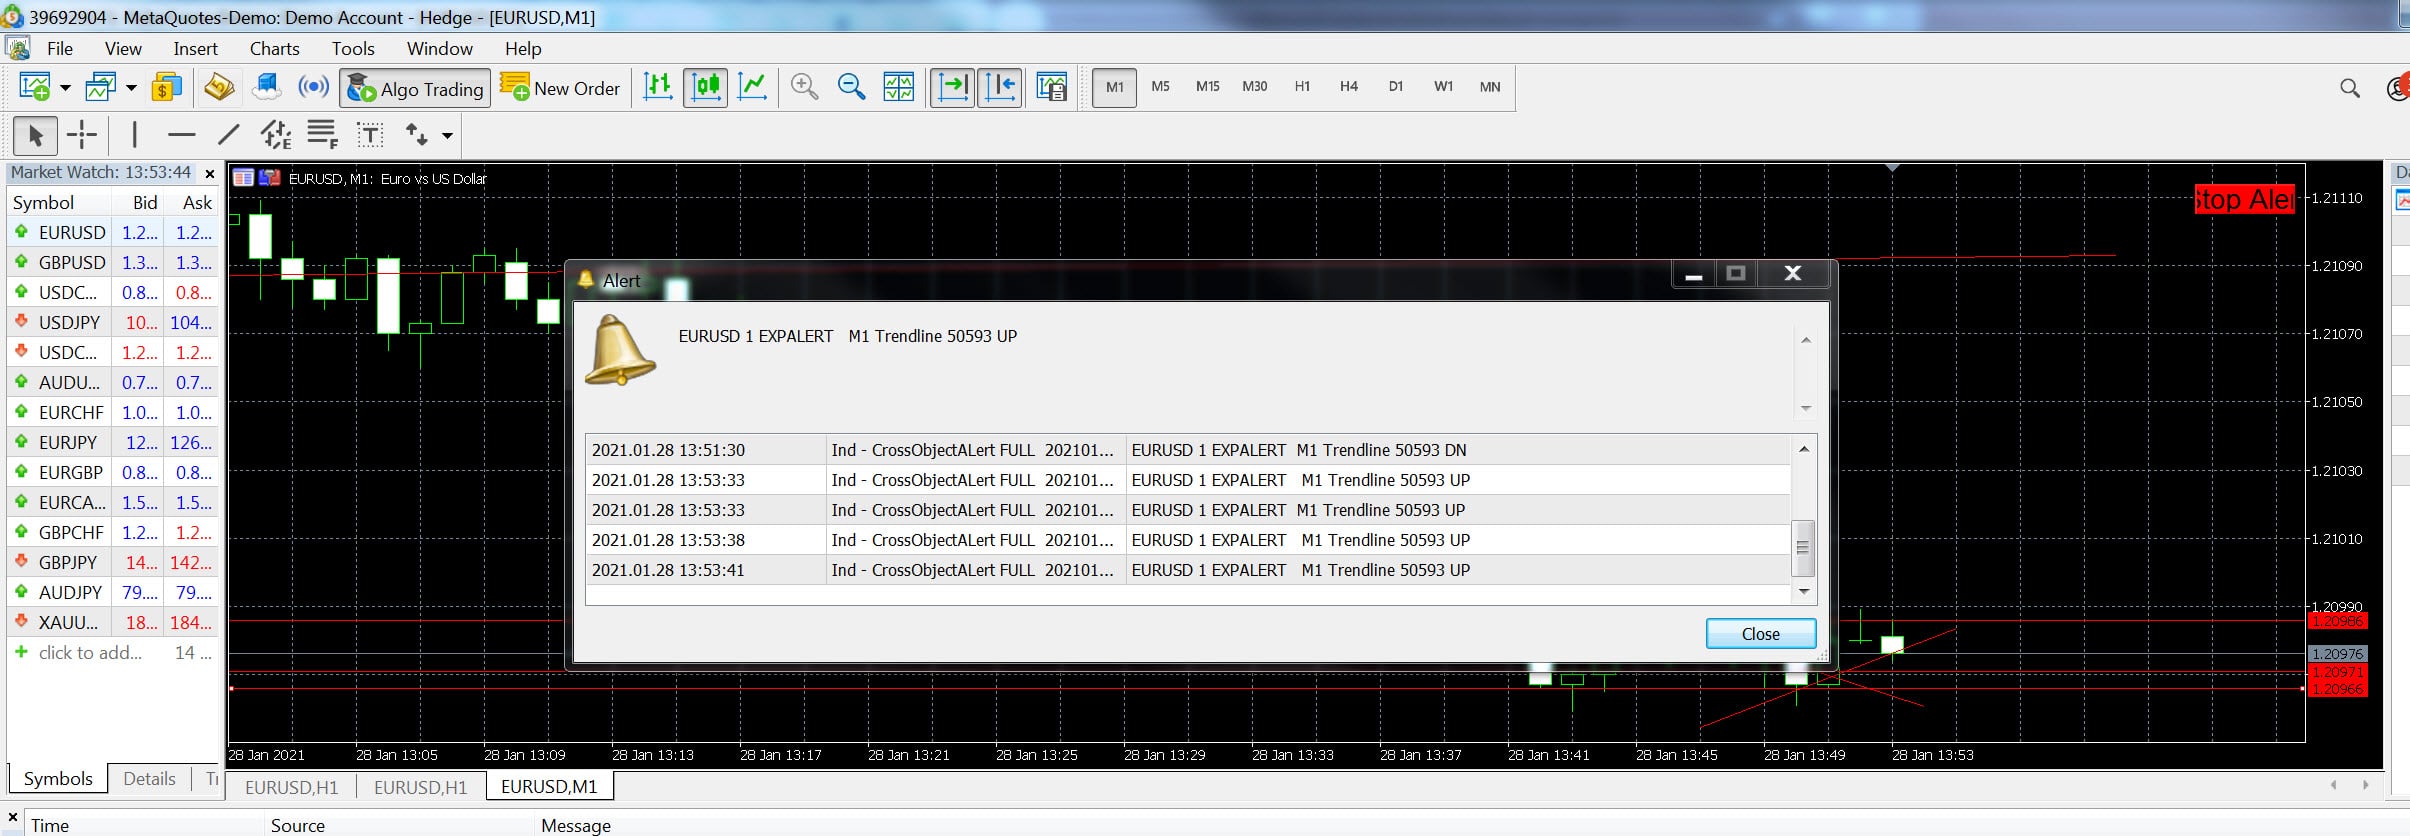This screenshot has width=2410, height=836.
Task: Toggle chart auto scroll to end
Action: click(x=952, y=88)
